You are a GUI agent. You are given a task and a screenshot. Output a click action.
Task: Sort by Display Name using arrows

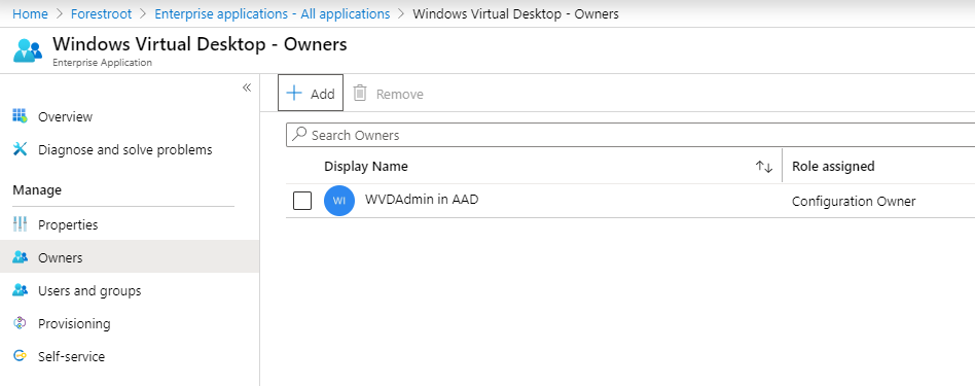[764, 167]
